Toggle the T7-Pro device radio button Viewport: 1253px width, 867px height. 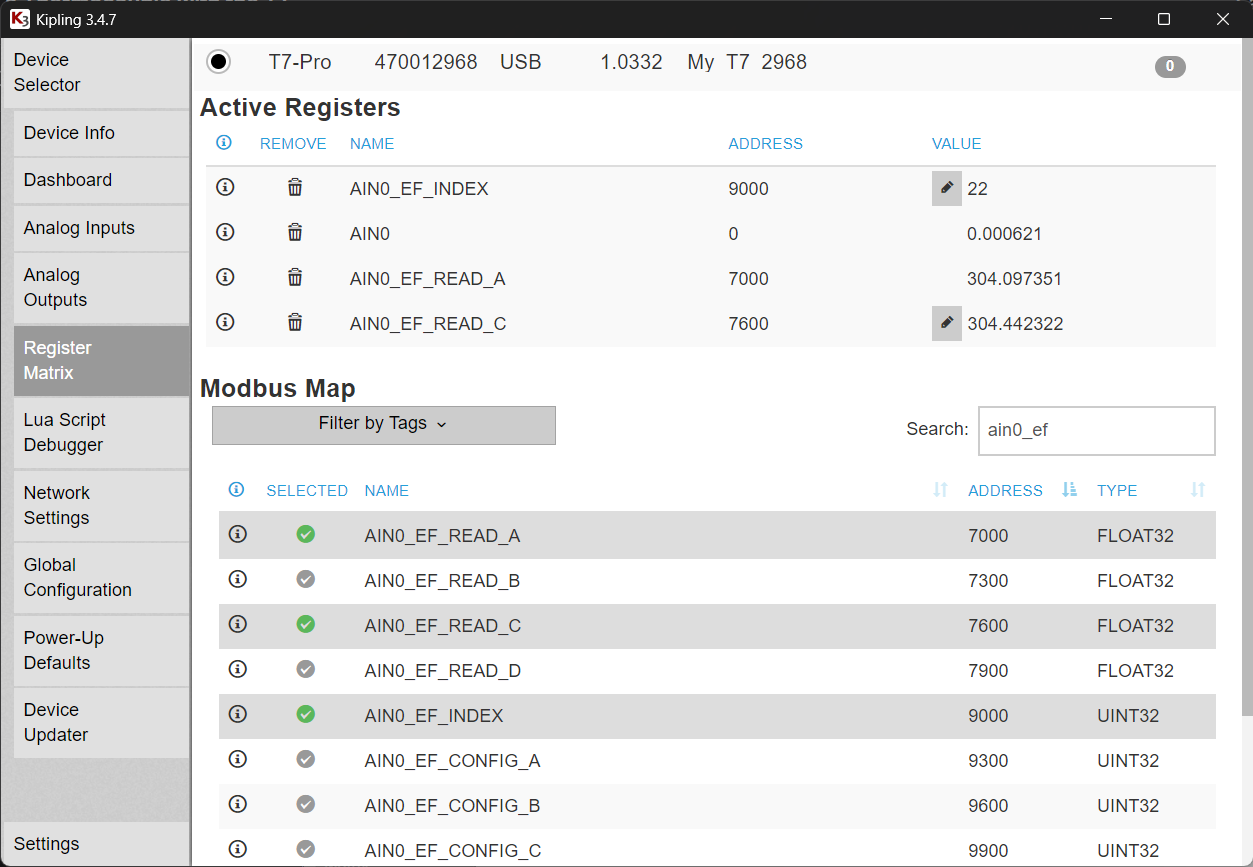[218, 62]
